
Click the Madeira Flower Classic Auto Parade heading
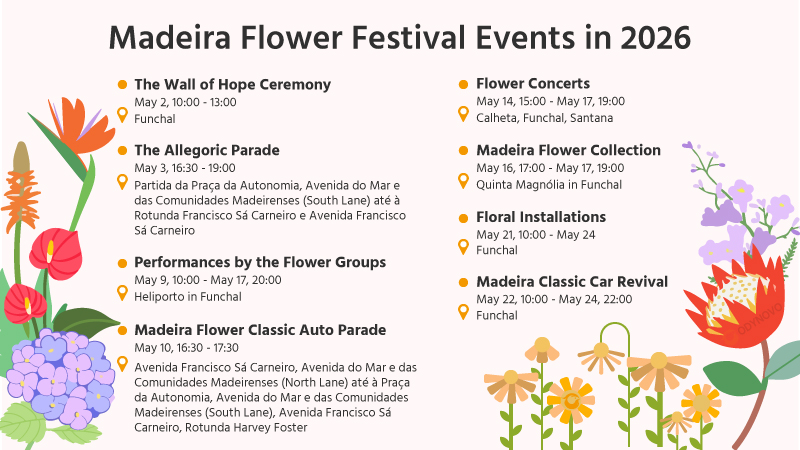click(x=260, y=330)
